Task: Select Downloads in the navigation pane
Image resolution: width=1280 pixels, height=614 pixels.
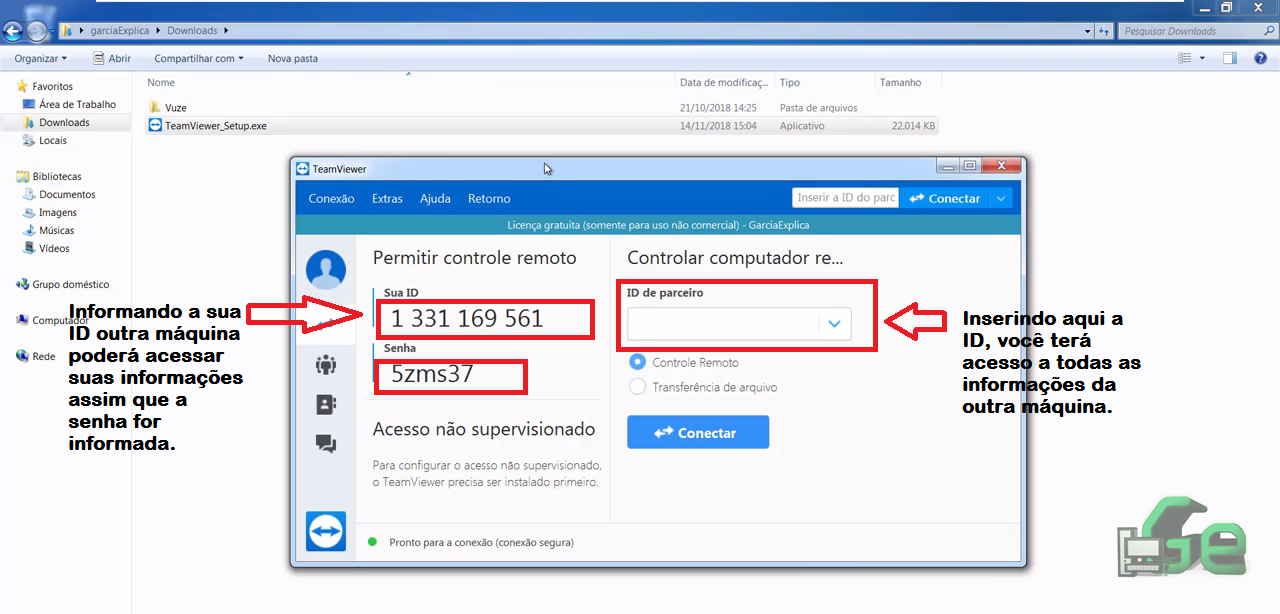Action: (64, 122)
